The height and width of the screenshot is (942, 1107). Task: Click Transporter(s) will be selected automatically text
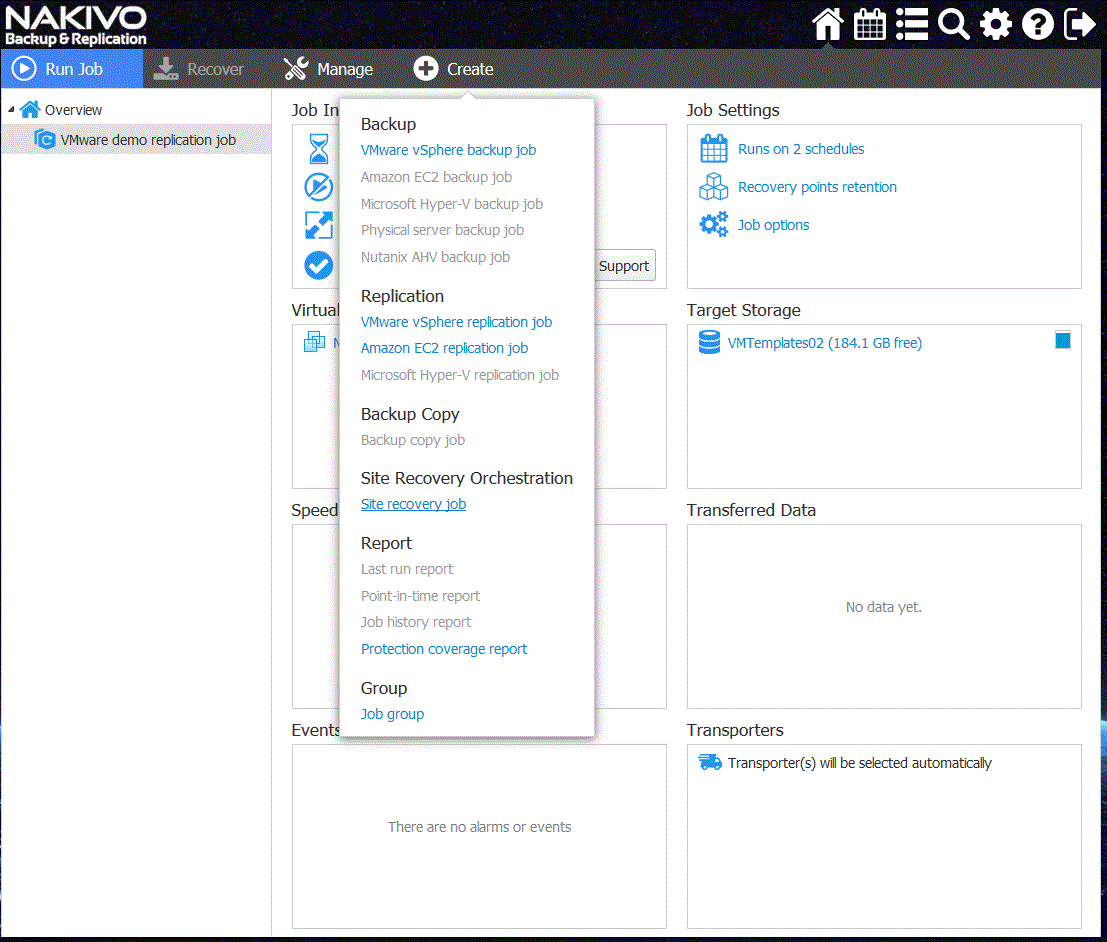[x=859, y=763]
